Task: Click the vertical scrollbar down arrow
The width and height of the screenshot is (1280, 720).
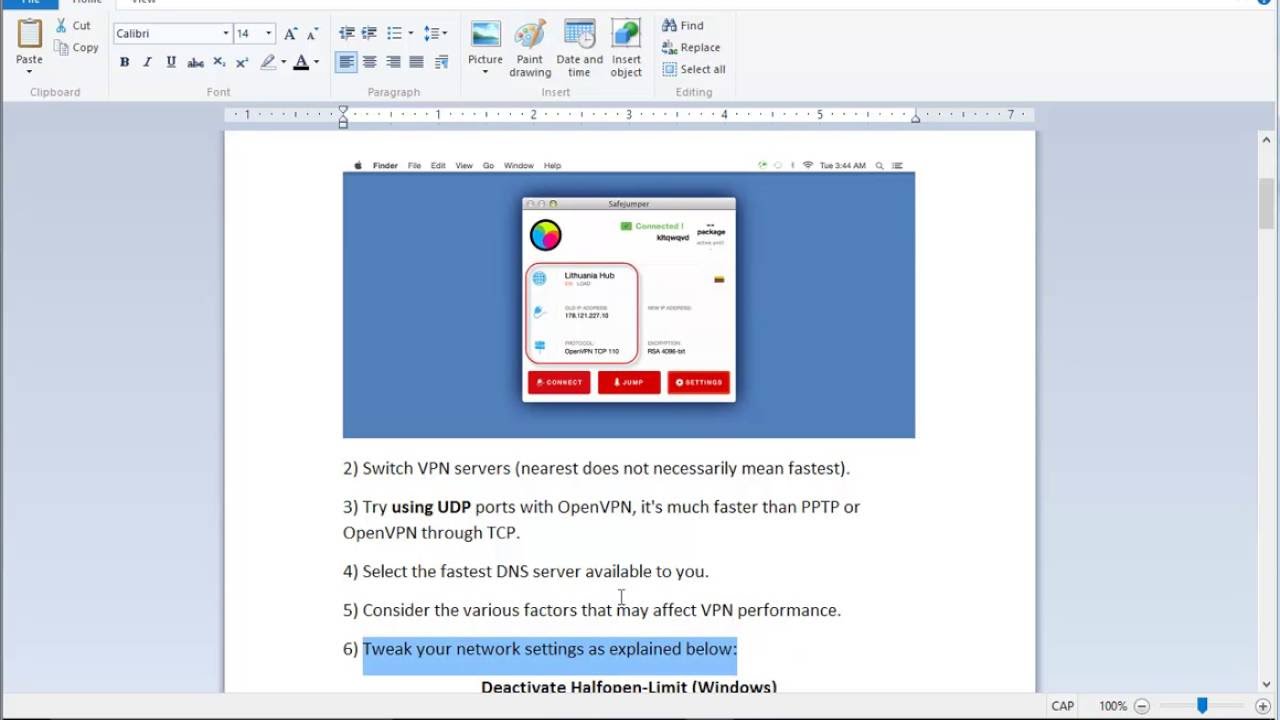Action: point(1267,685)
